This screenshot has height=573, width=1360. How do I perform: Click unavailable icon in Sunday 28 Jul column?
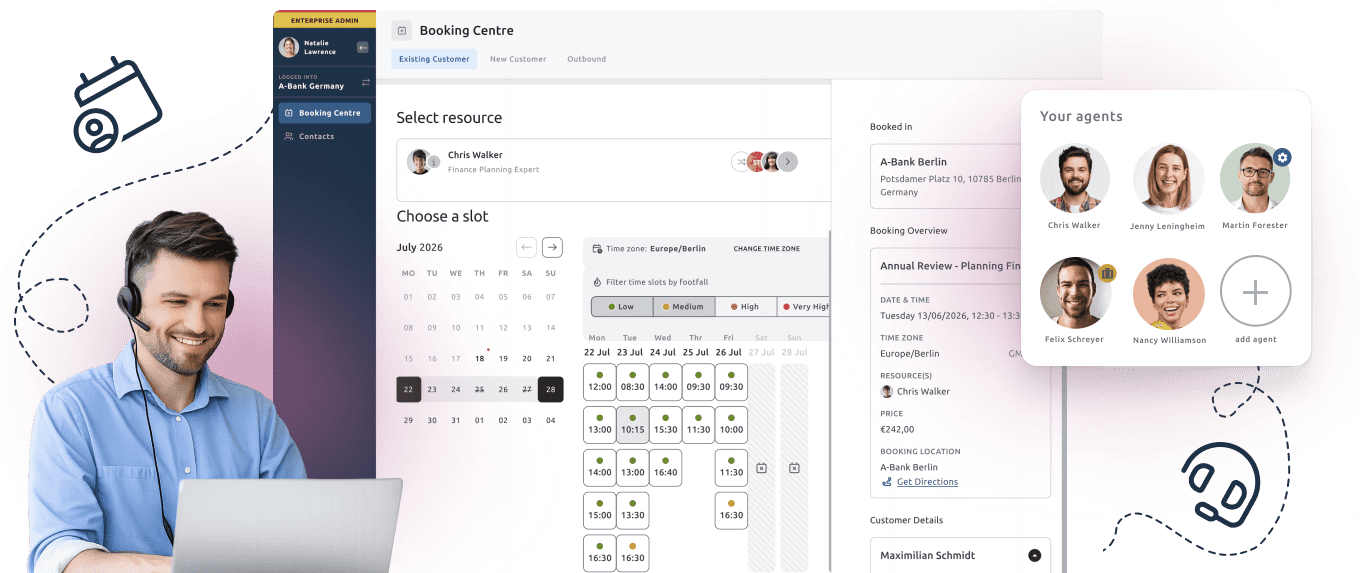[x=794, y=468]
